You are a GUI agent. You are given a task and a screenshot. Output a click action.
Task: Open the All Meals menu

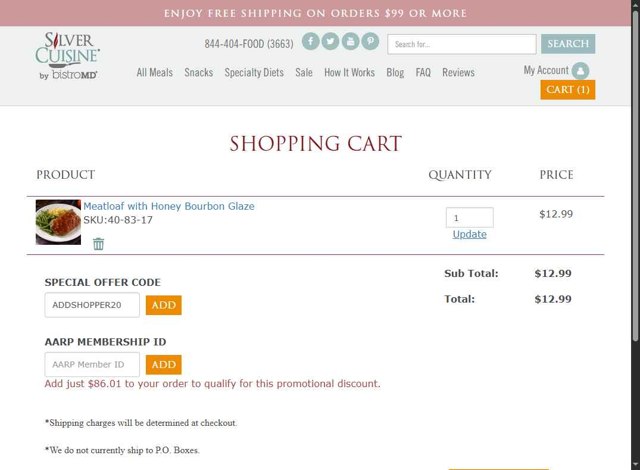(155, 73)
